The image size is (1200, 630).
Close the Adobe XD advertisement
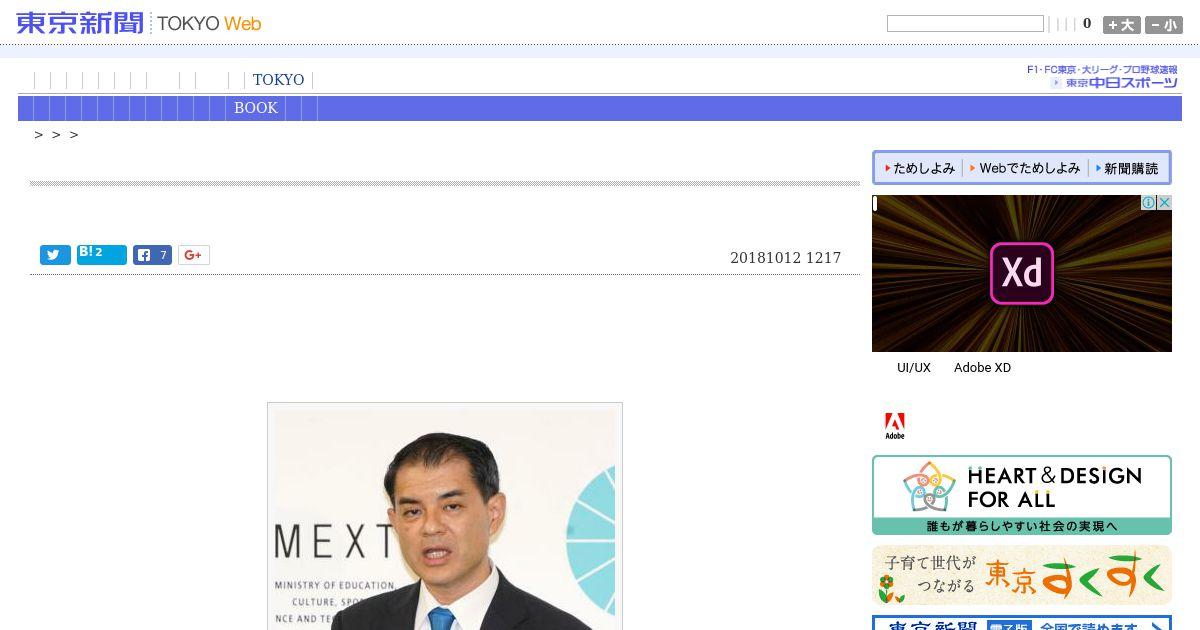[1164, 202]
